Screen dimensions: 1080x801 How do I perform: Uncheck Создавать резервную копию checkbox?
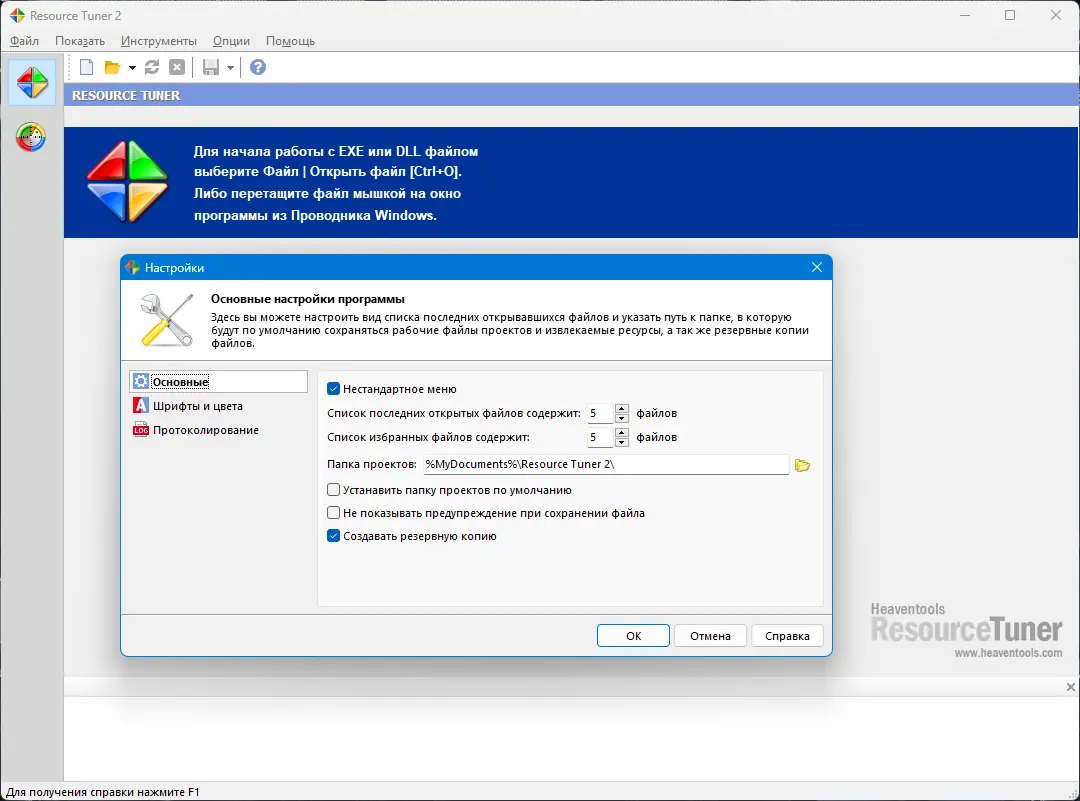coord(333,536)
